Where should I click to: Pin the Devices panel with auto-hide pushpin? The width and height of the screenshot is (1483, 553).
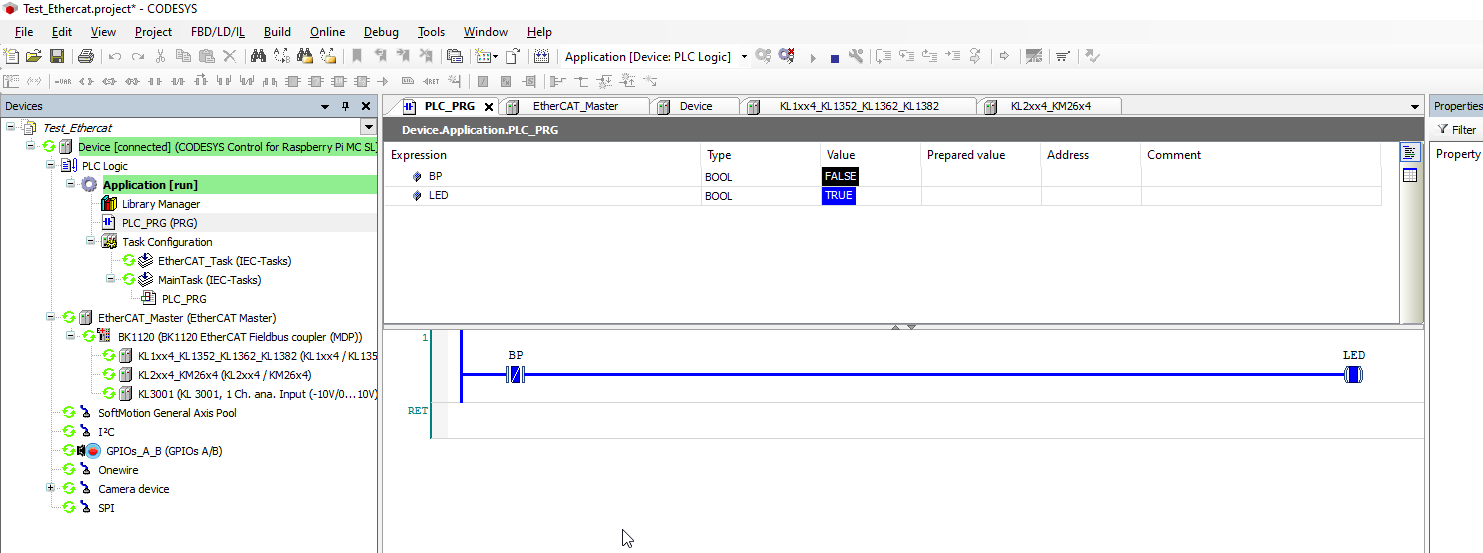click(346, 106)
